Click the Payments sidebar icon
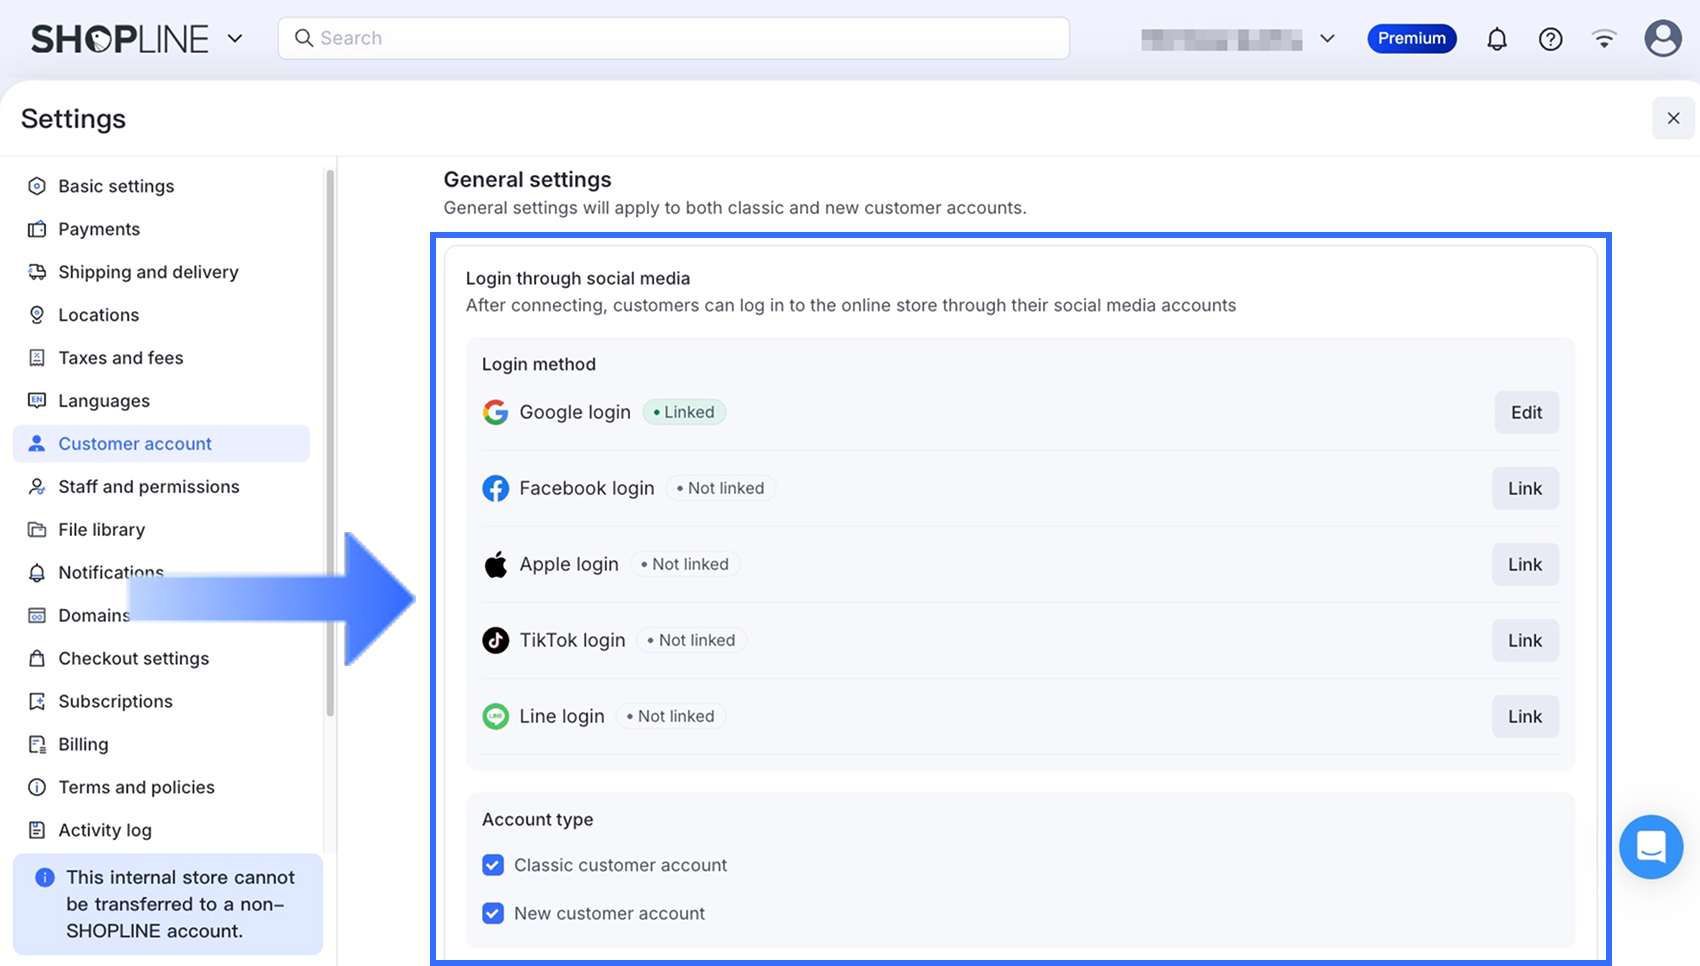 point(37,229)
